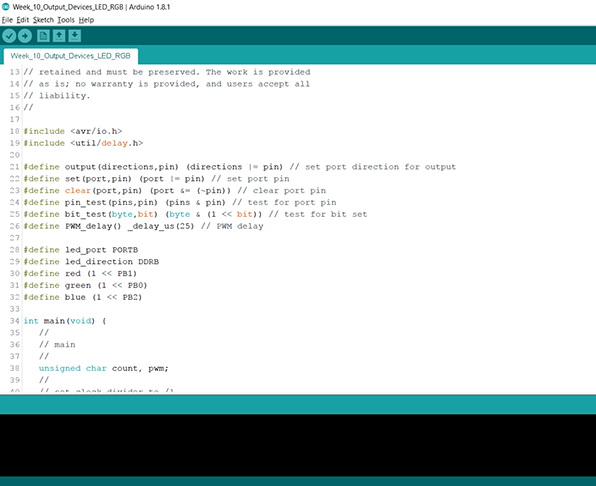Click the #define led_direction DDRB line

click(x=91, y=261)
